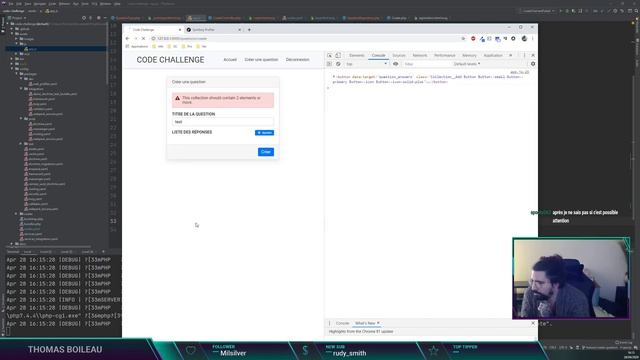Collapse the packages folder in tree
Viewport: 640px width, 360px height.
(x=17, y=74)
